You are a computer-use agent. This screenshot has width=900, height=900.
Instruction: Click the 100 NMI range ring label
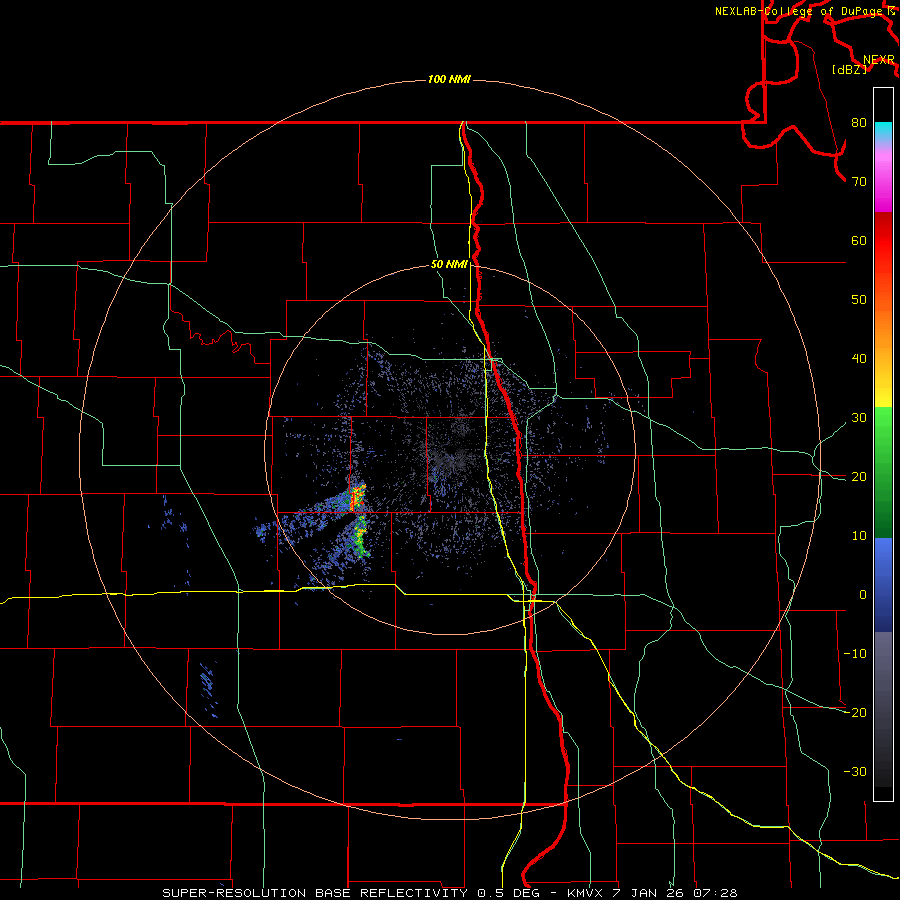point(449,79)
